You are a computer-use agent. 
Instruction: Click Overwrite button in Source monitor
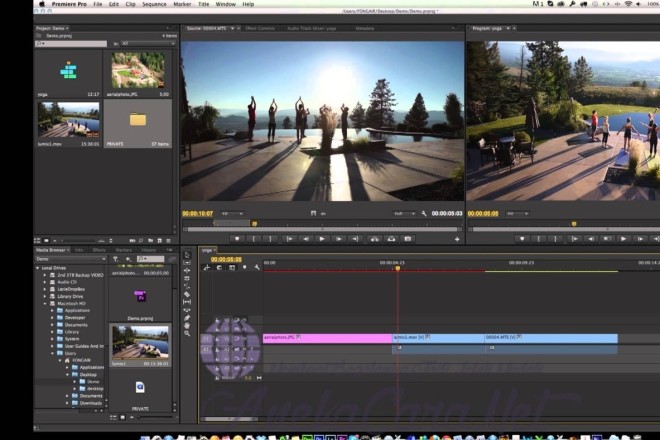tap(391, 239)
